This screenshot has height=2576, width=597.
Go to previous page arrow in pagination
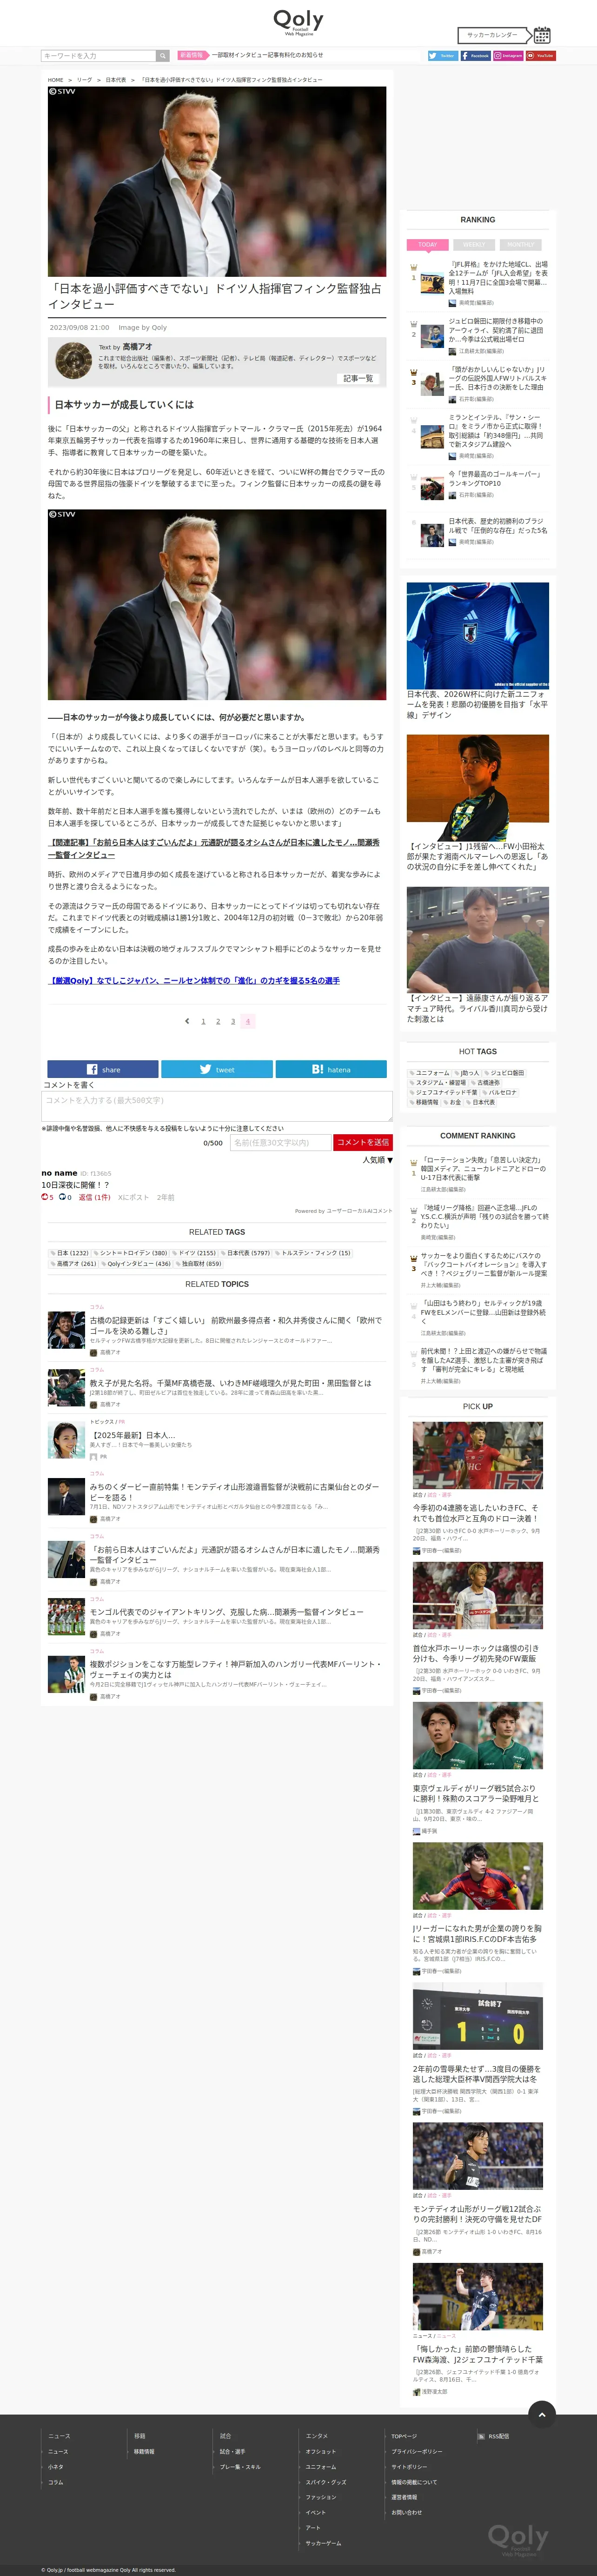(187, 1021)
